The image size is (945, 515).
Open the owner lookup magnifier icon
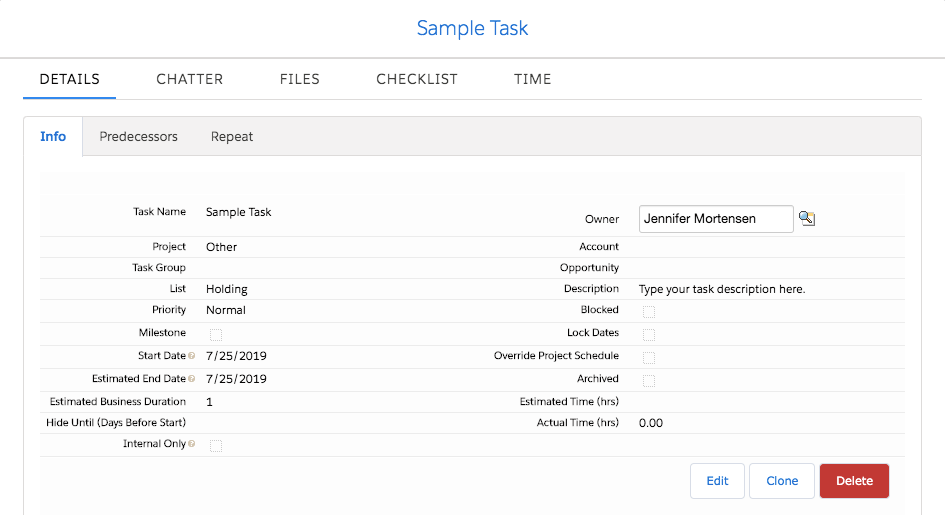pyautogui.click(x=807, y=218)
